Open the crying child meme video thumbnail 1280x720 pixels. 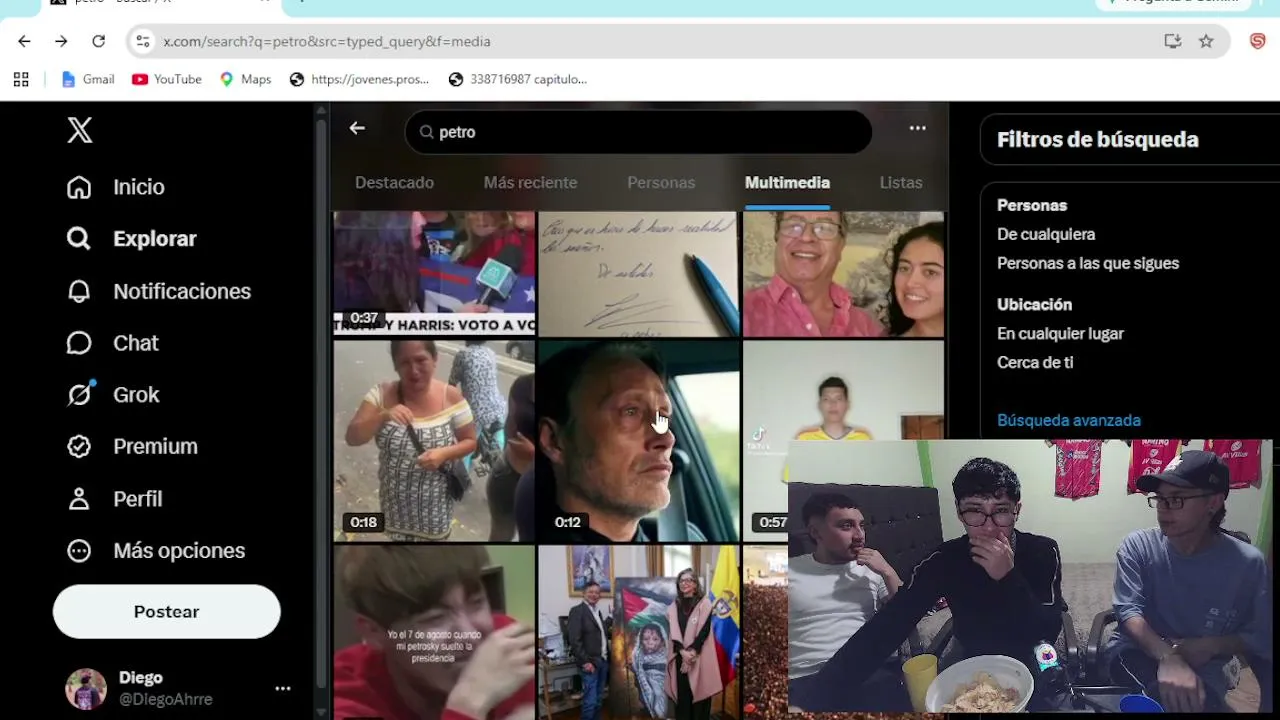point(434,632)
